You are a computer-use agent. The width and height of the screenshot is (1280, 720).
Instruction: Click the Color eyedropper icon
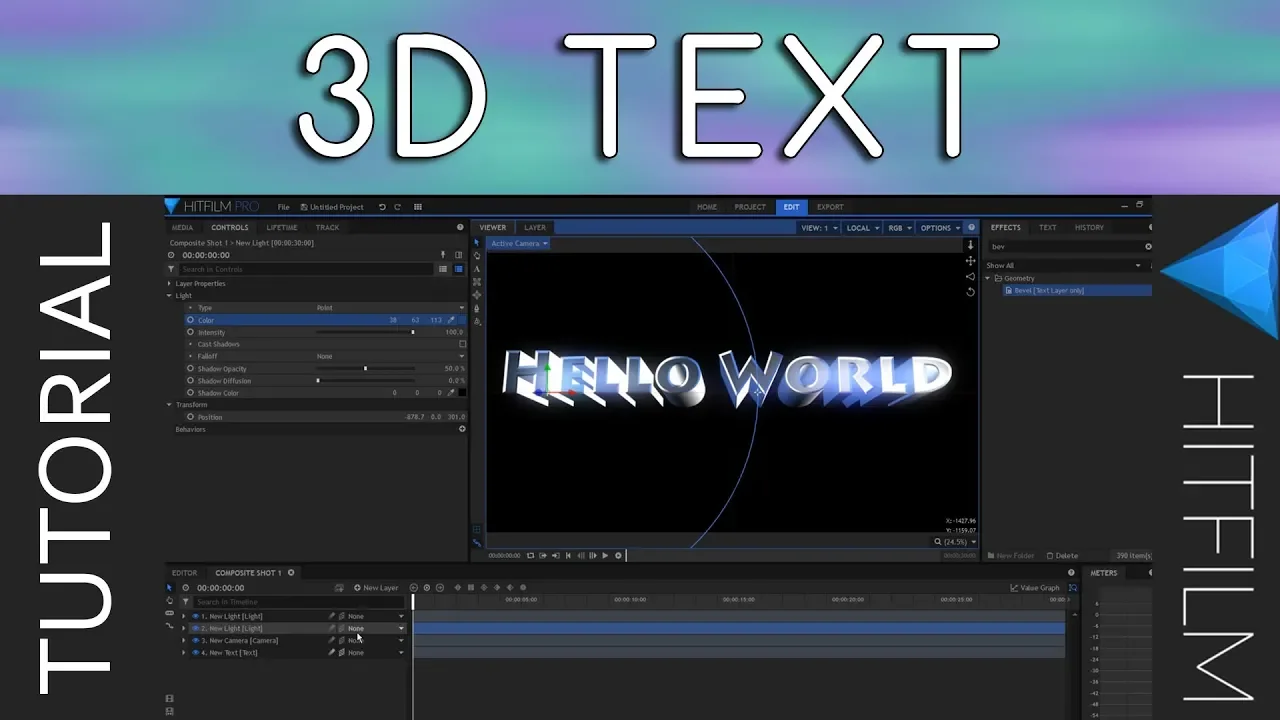(450, 320)
